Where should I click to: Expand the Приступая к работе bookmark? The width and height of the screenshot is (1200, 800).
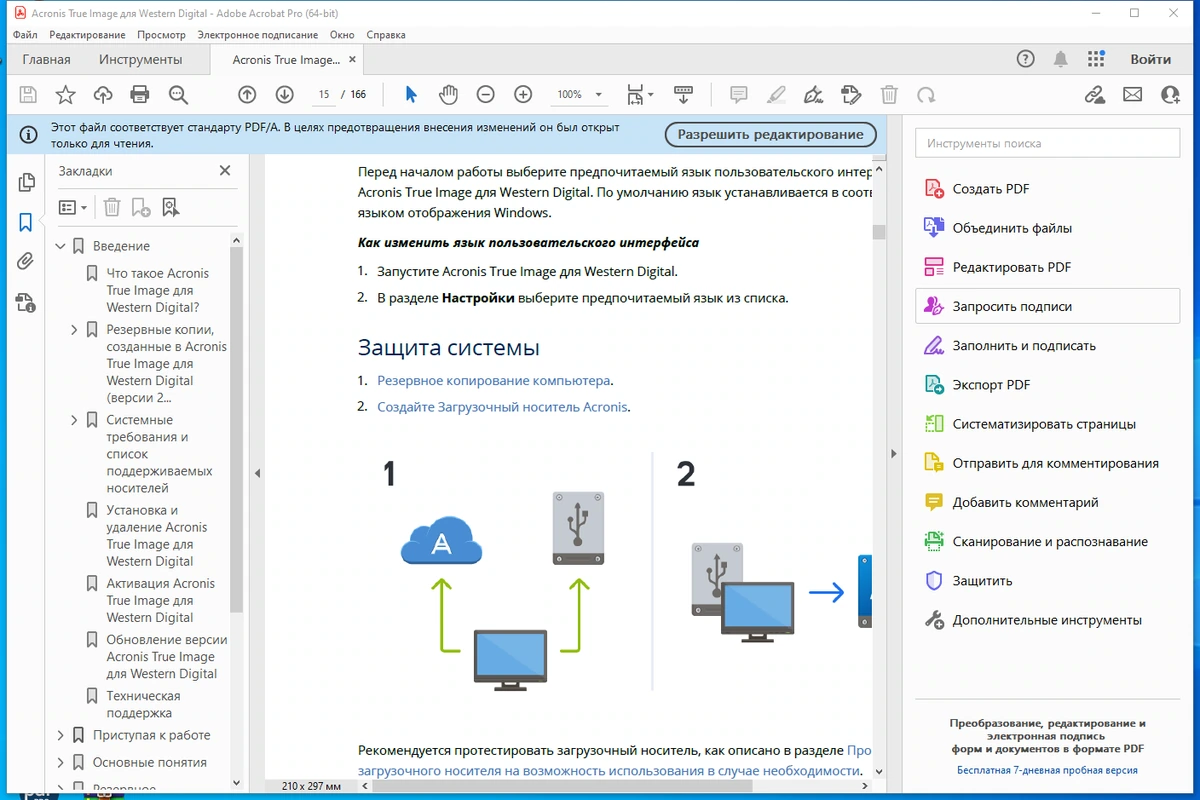click(60, 735)
